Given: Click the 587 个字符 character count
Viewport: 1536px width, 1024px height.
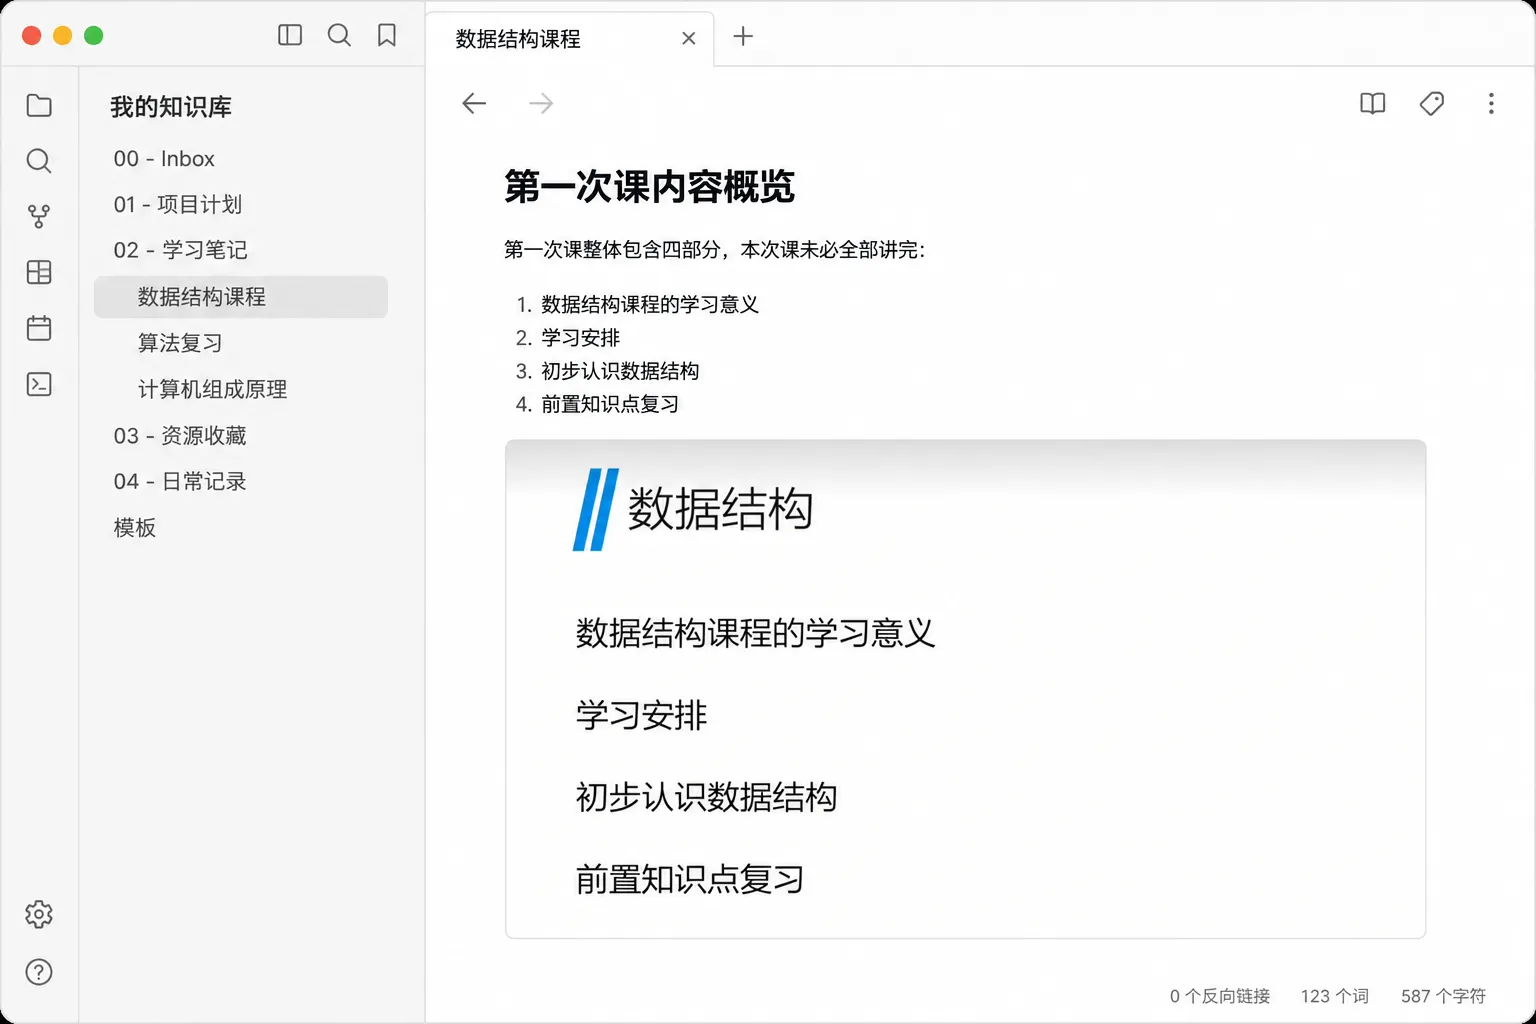Looking at the screenshot, I should coord(1443,996).
